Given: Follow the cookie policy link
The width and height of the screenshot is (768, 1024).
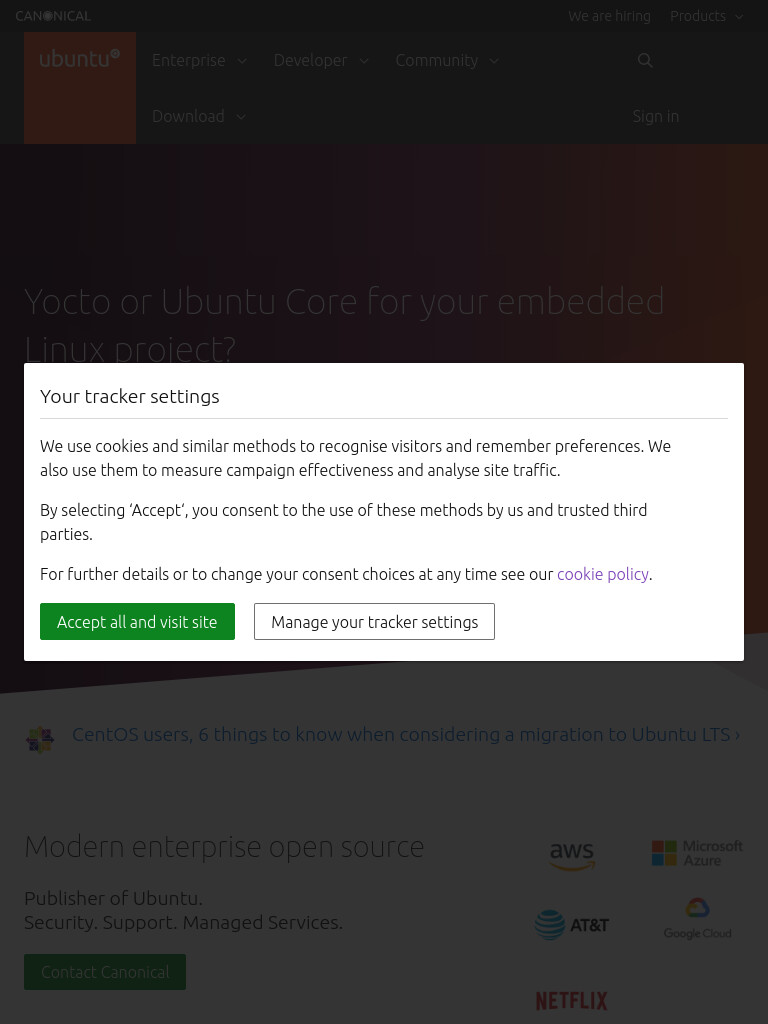Looking at the screenshot, I should click(603, 574).
